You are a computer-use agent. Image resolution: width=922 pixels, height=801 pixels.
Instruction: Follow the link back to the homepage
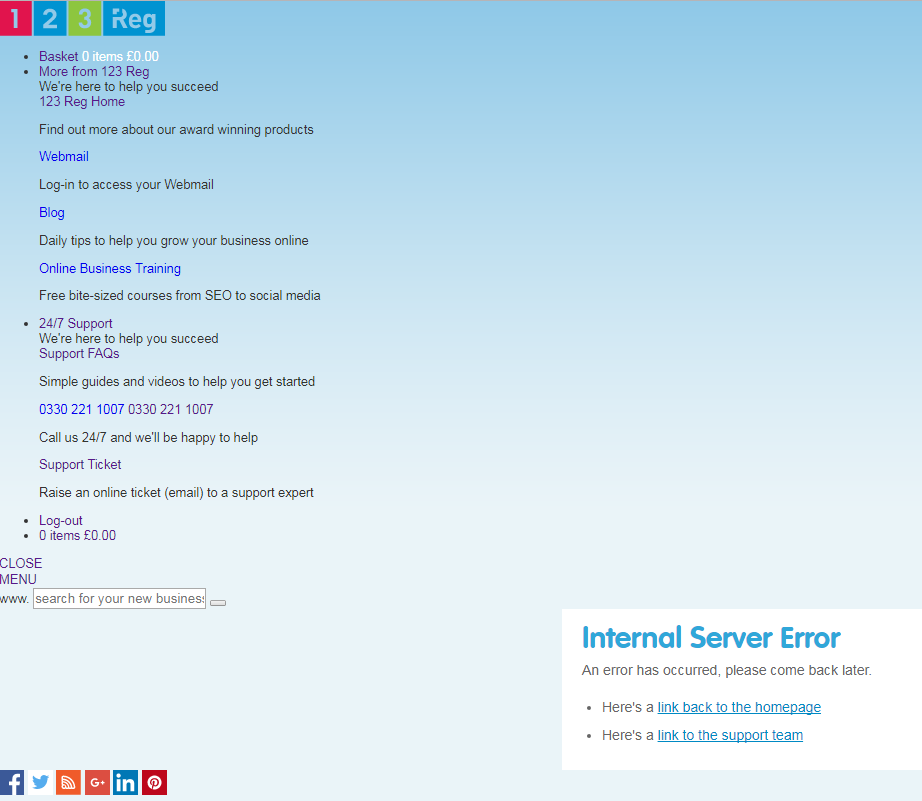(x=739, y=707)
